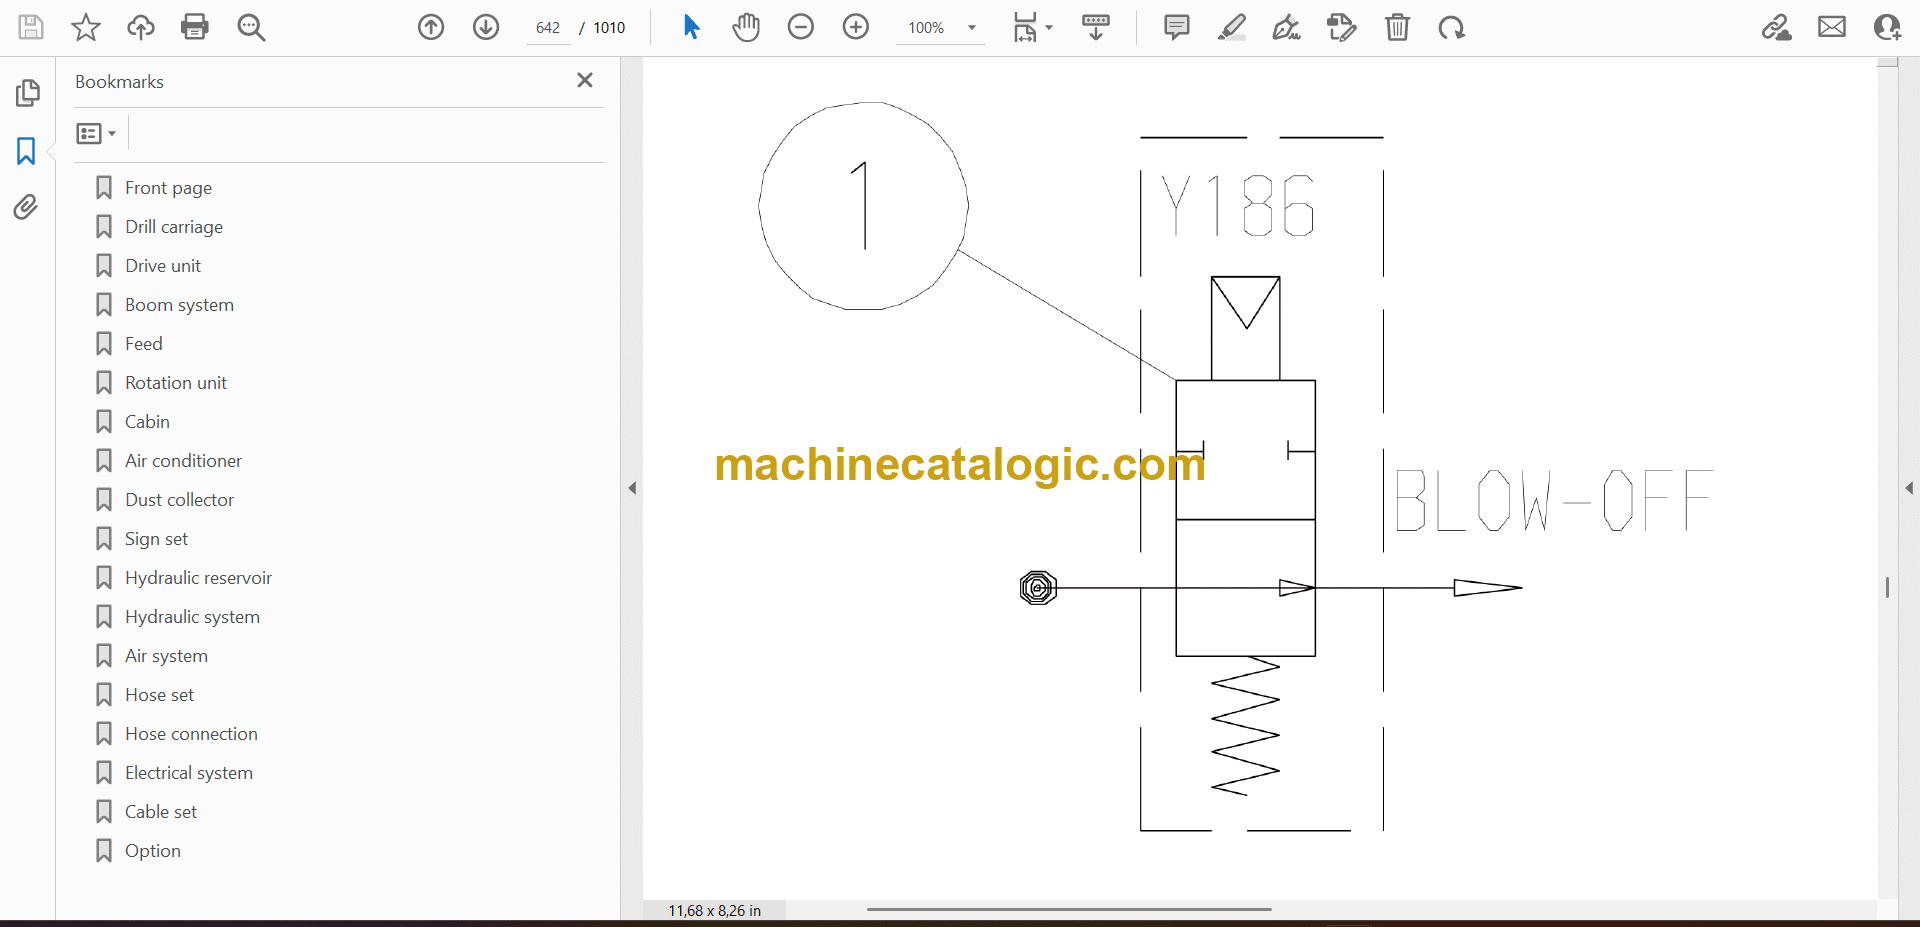Click the zoom out minus icon

tap(801, 27)
